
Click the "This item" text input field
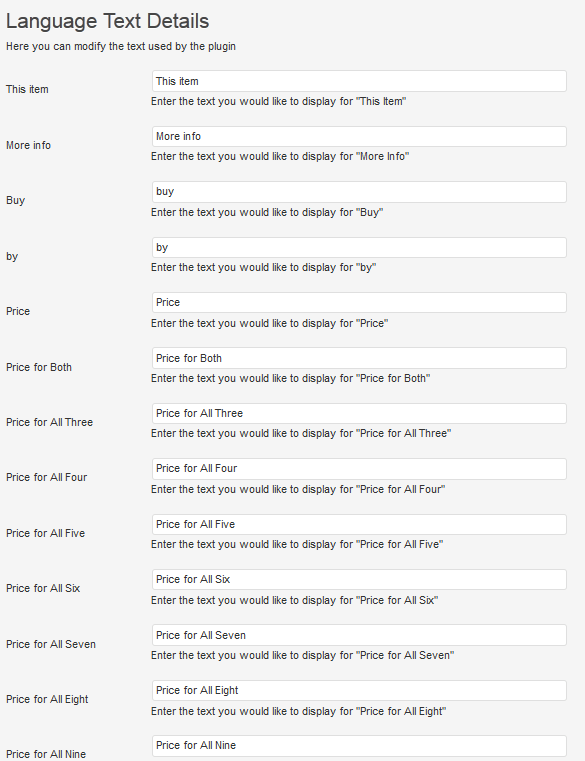pos(359,81)
